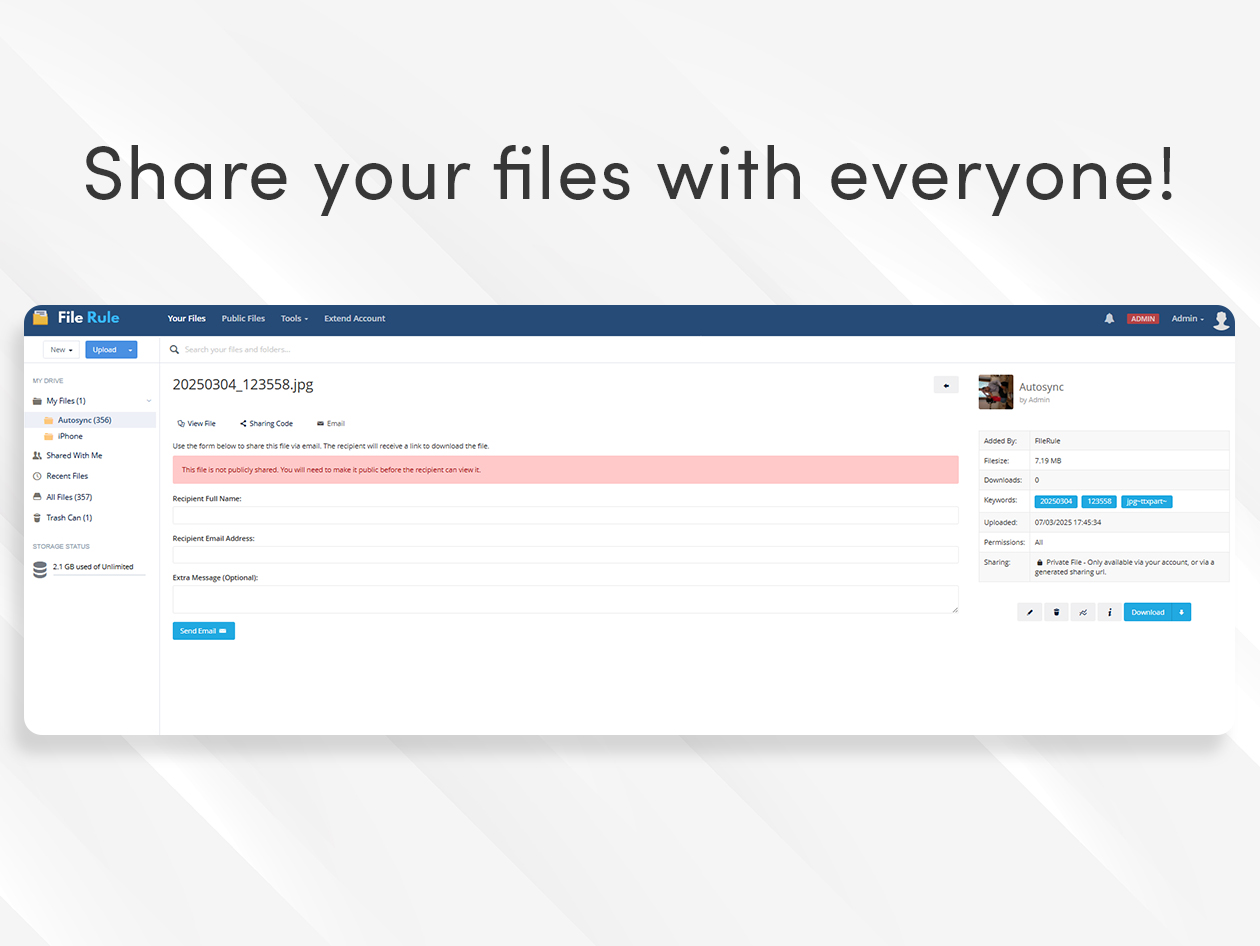Select the iPhone folder in sidebar
The width and height of the screenshot is (1260, 946).
[x=70, y=437]
